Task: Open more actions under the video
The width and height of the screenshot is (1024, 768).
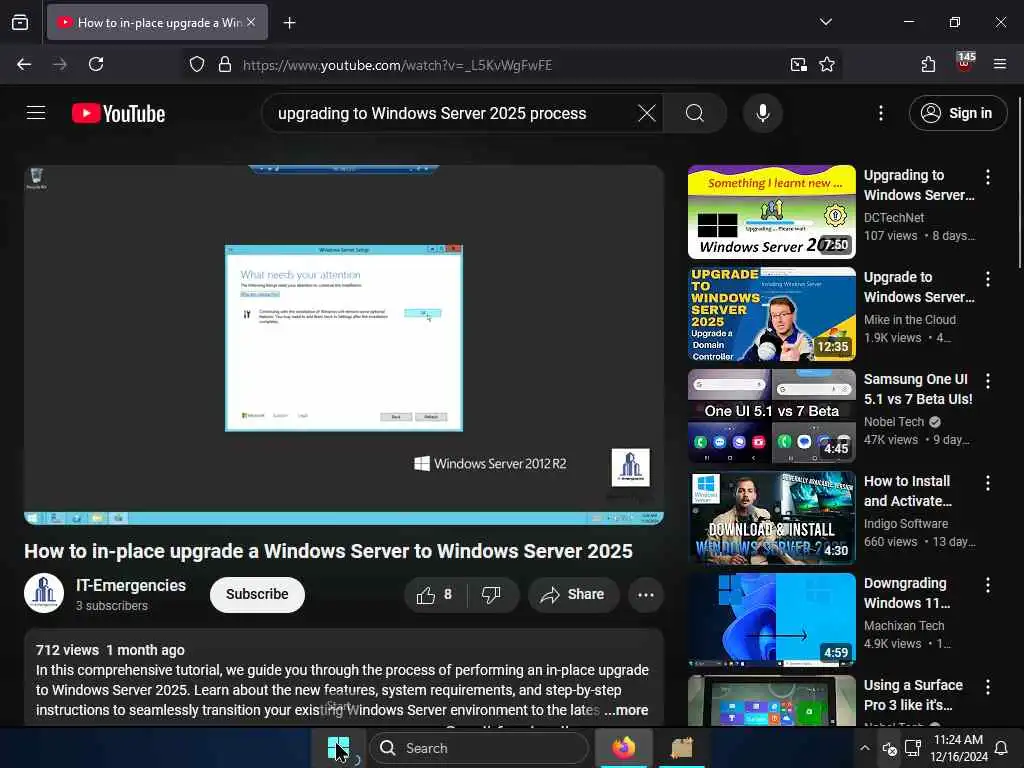Action: (x=646, y=595)
